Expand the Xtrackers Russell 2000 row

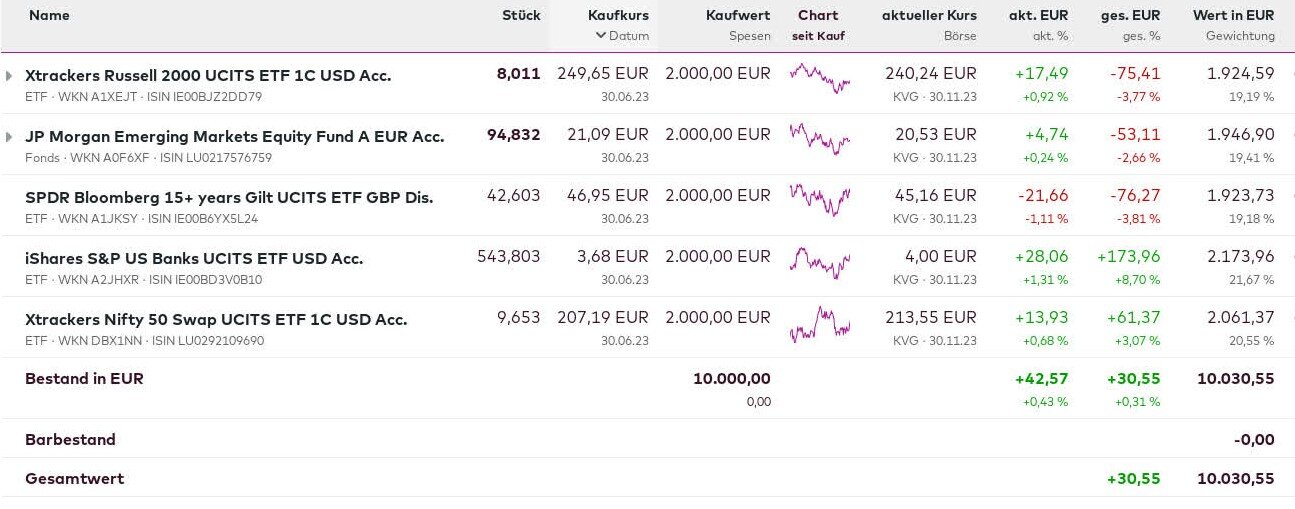(10, 76)
